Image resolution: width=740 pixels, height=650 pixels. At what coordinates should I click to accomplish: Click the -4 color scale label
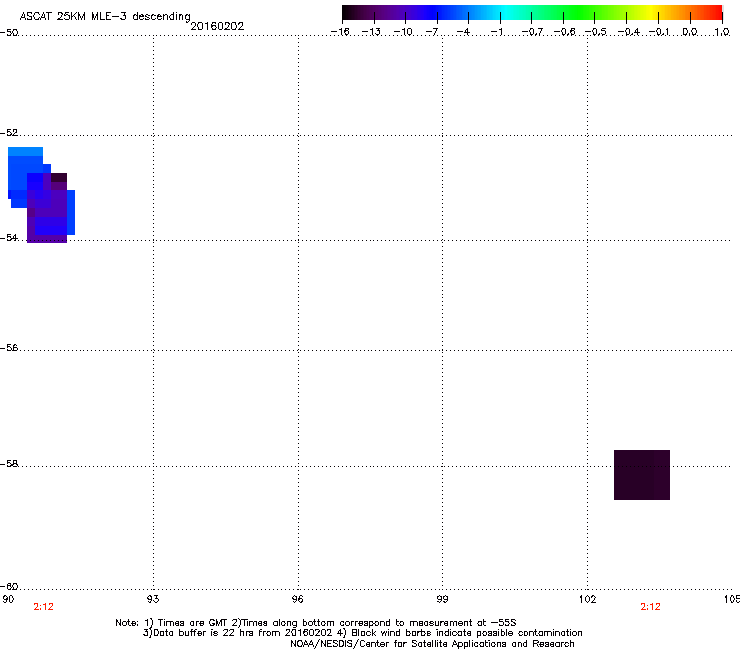coord(463,32)
